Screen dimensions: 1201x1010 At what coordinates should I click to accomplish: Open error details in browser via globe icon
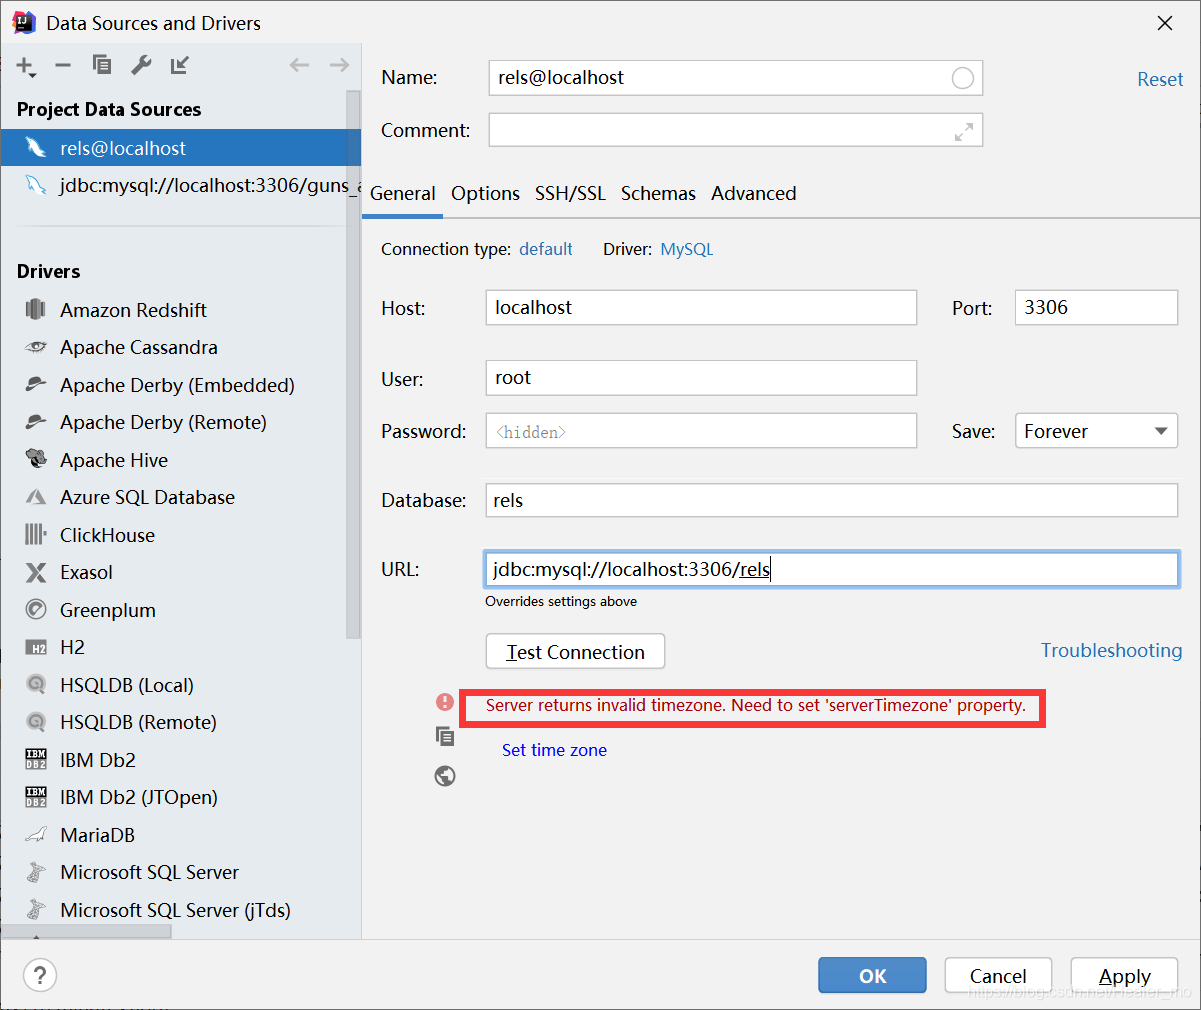(x=445, y=776)
